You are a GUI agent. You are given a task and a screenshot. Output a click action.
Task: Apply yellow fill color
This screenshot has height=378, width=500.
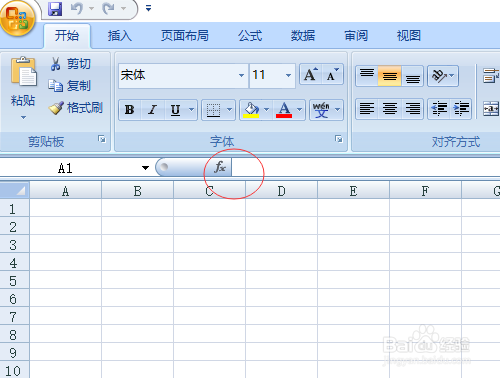click(251, 110)
